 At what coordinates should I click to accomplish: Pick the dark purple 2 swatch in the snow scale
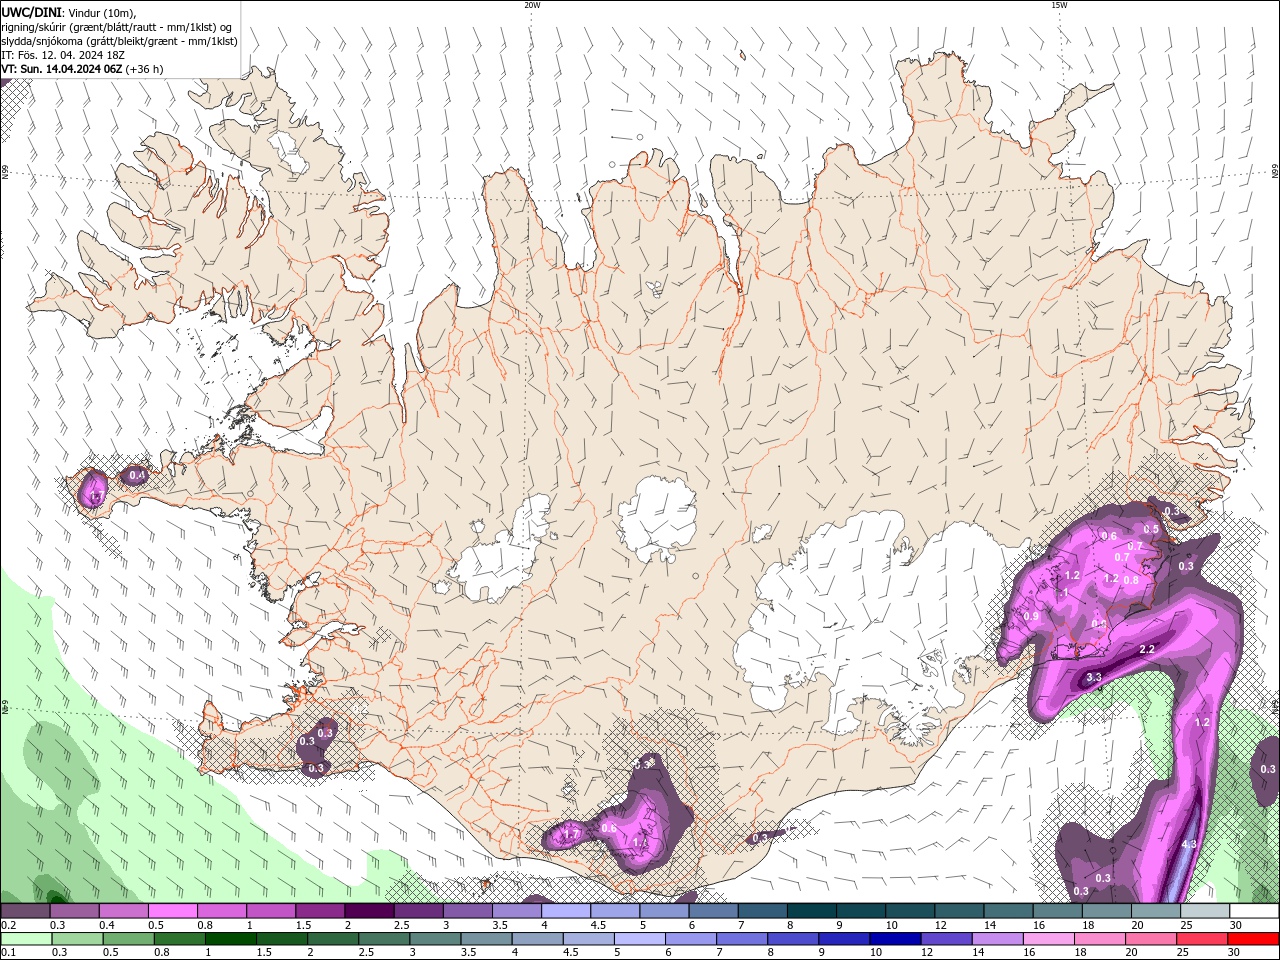369,911
